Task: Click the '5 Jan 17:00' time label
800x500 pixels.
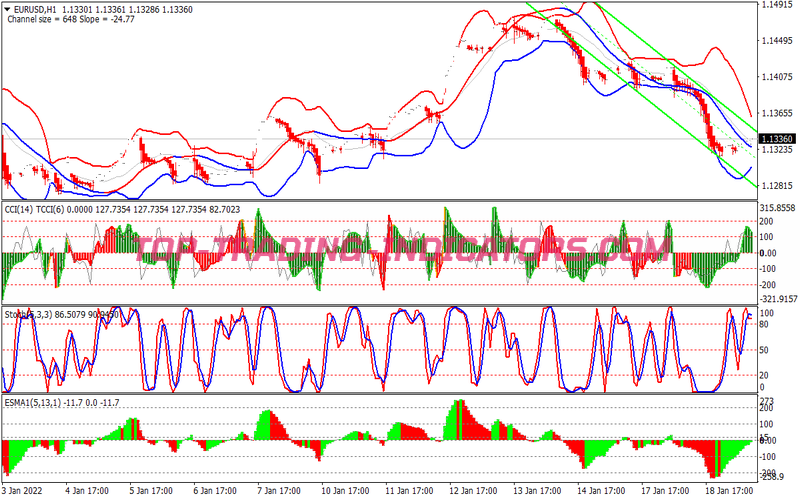Action: pos(151,491)
